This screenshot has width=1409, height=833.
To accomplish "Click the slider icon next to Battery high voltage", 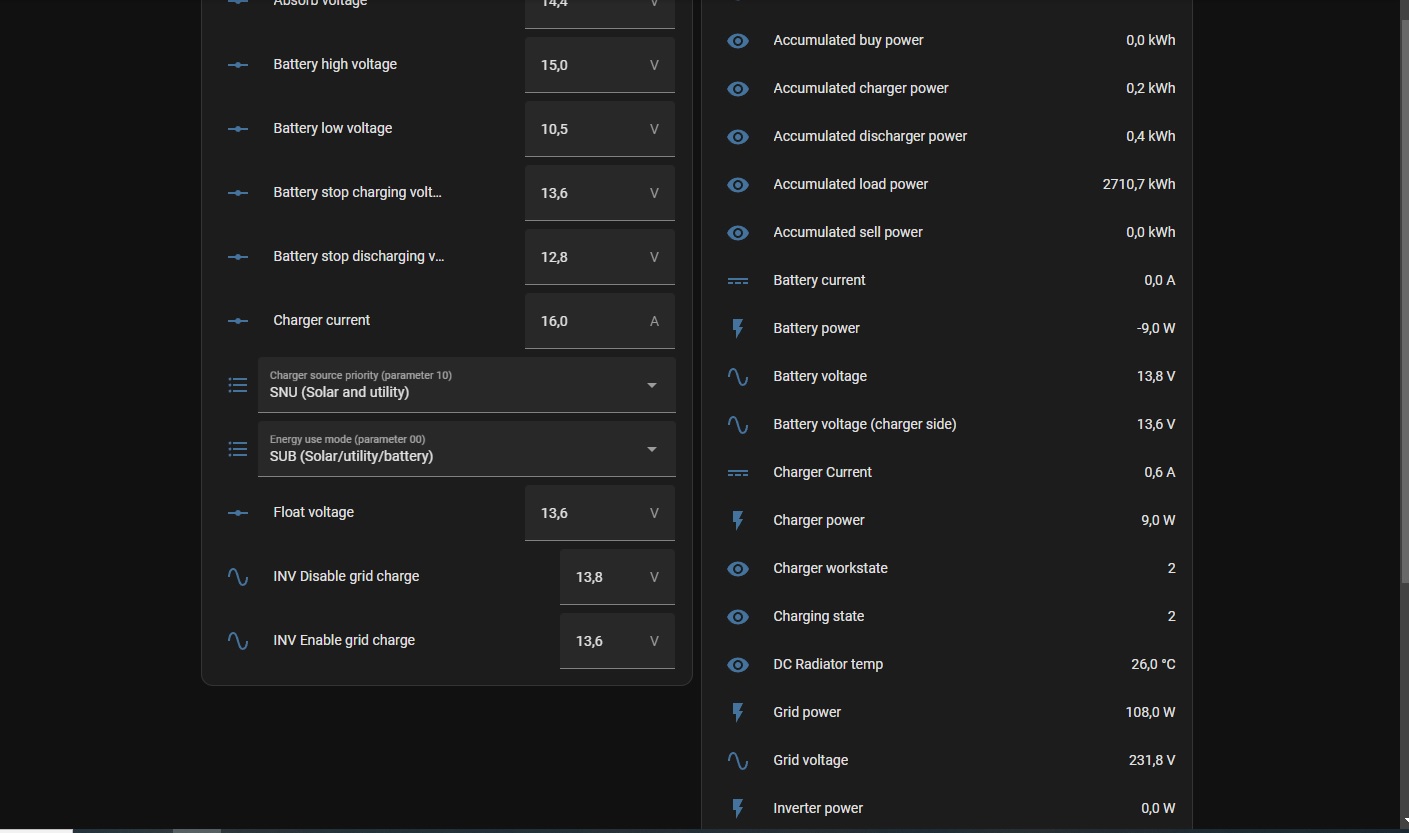I will pyautogui.click(x=238, y=65).
